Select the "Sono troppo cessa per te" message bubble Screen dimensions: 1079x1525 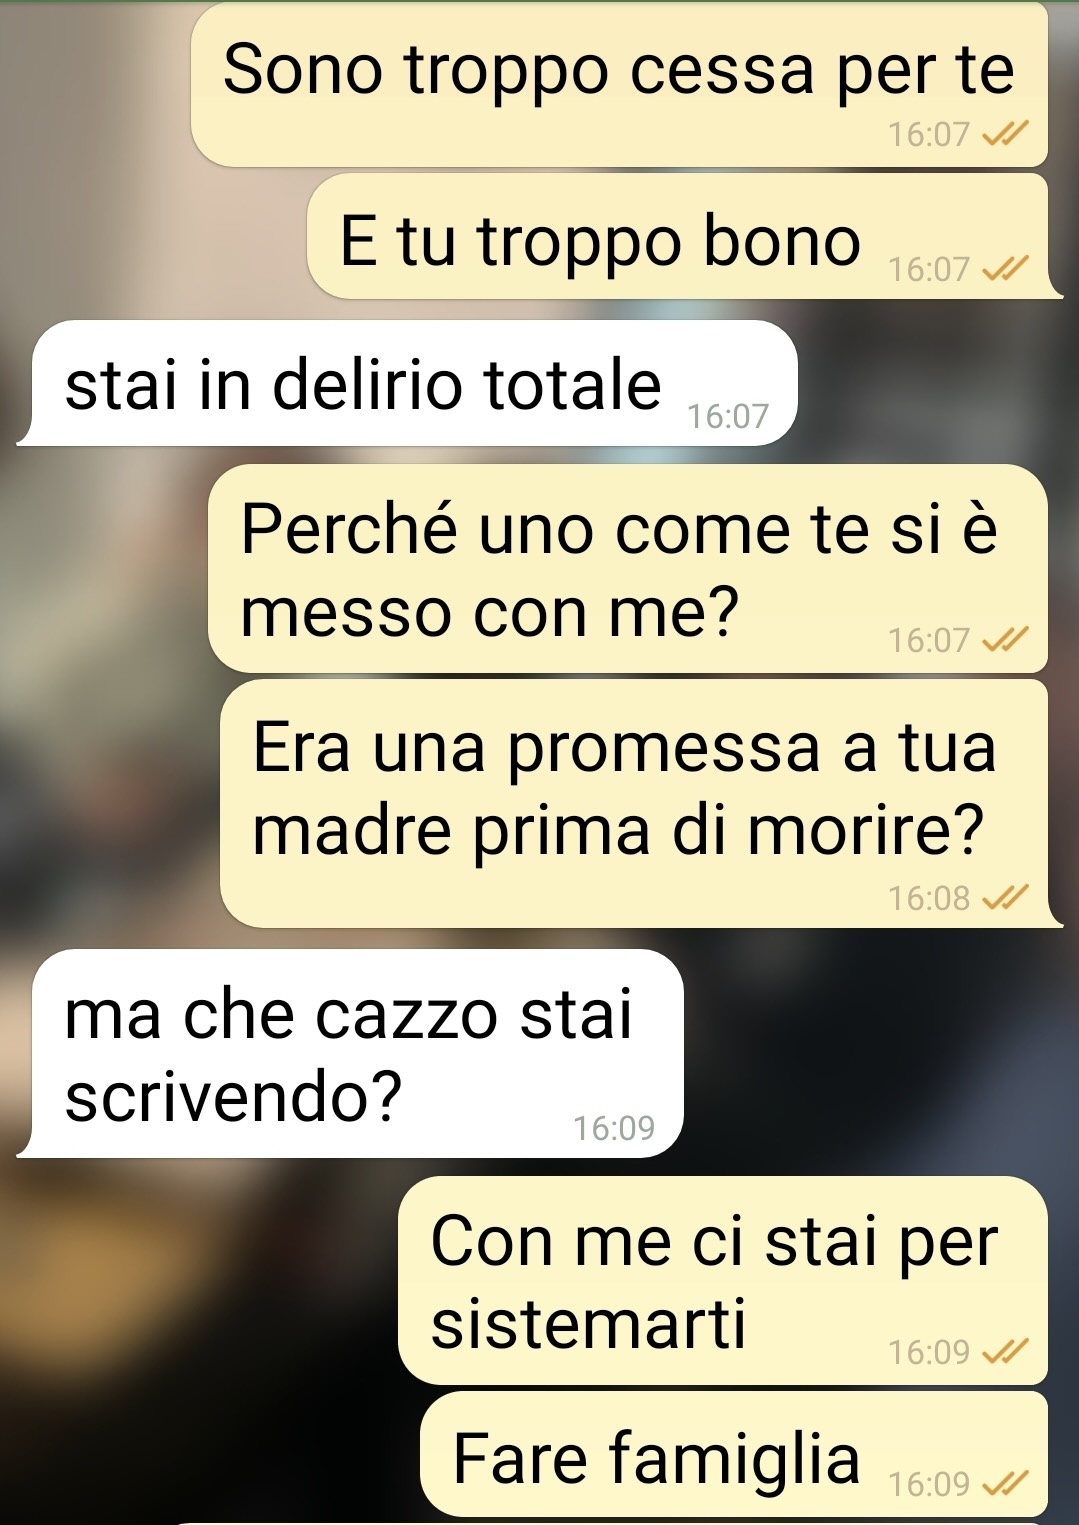pos(619,86)
